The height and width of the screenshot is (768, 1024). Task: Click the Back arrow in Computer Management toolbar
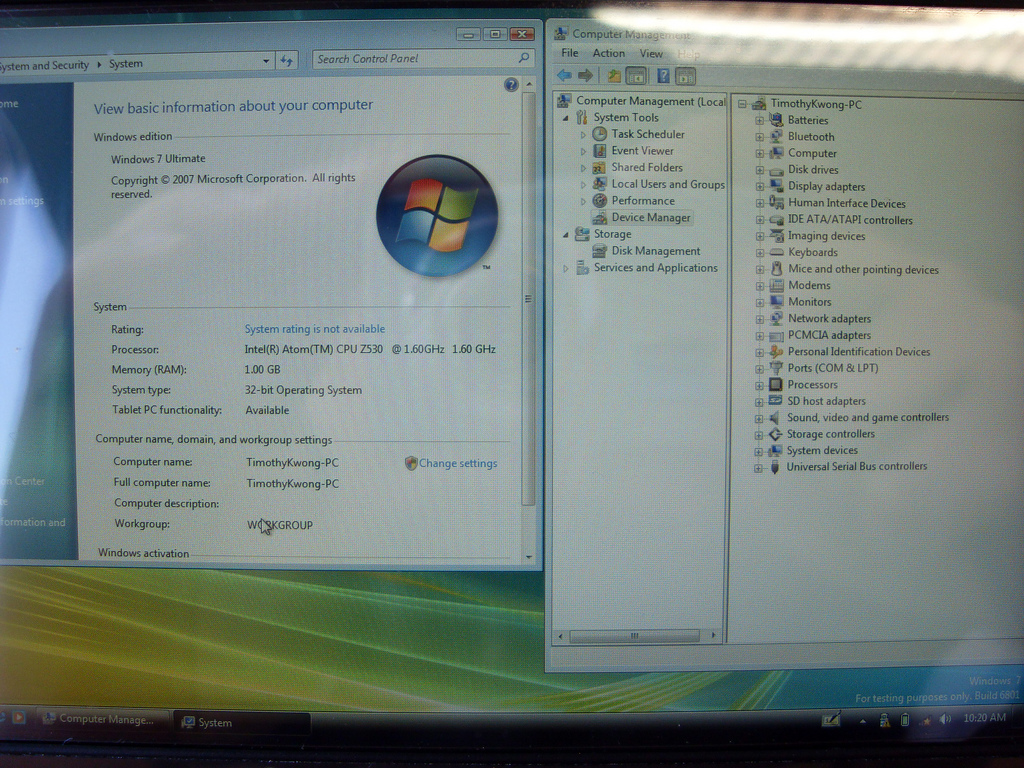click(564, 76)
